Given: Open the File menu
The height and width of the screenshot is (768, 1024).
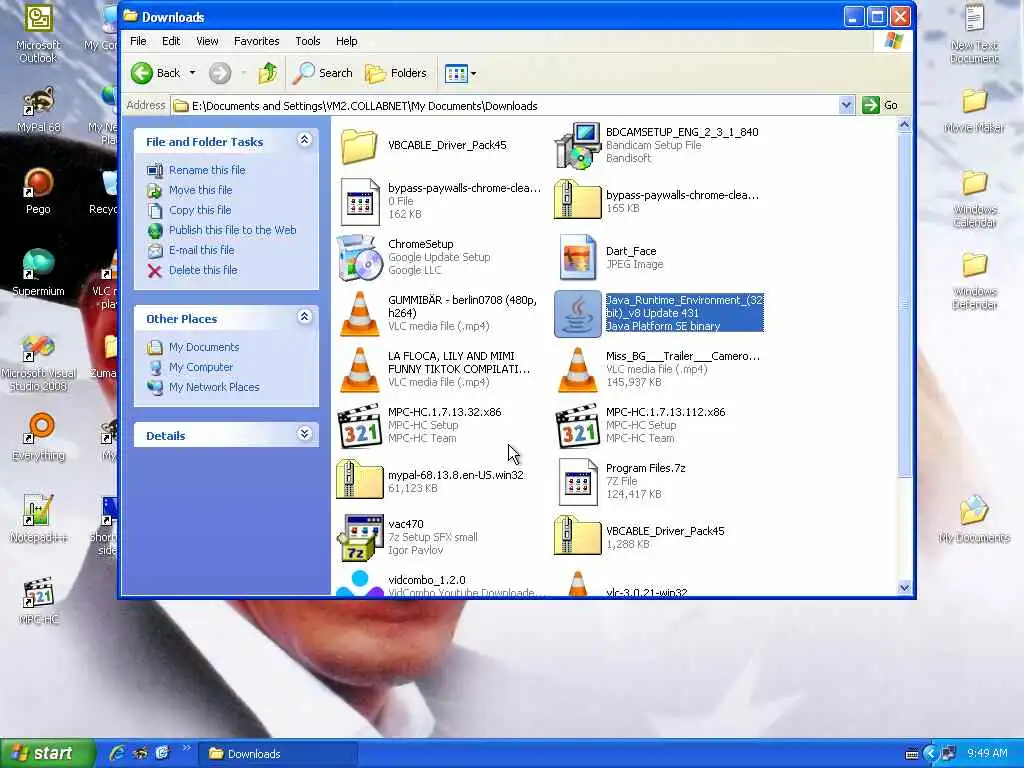Looking at the screenshot, I should 138,41.
